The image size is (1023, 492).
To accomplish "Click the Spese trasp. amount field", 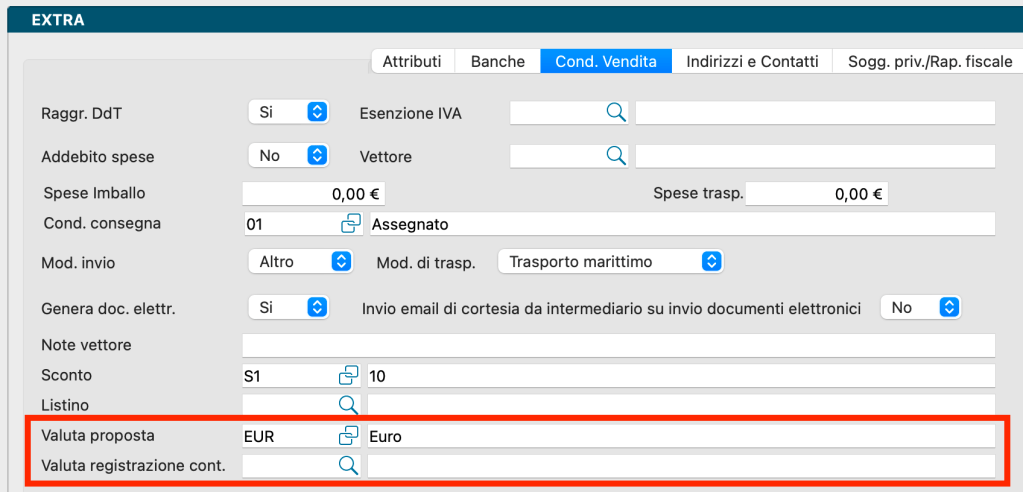I will 816,194.
